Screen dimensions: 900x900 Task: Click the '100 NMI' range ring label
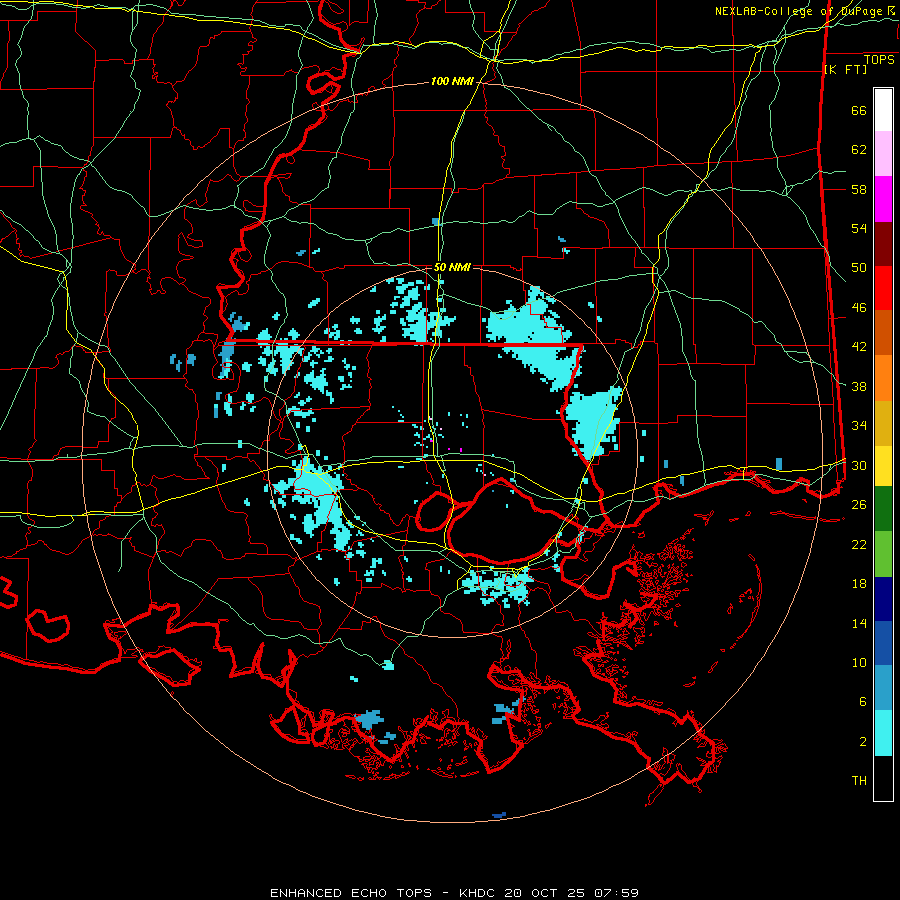click(x=452, y=82)
